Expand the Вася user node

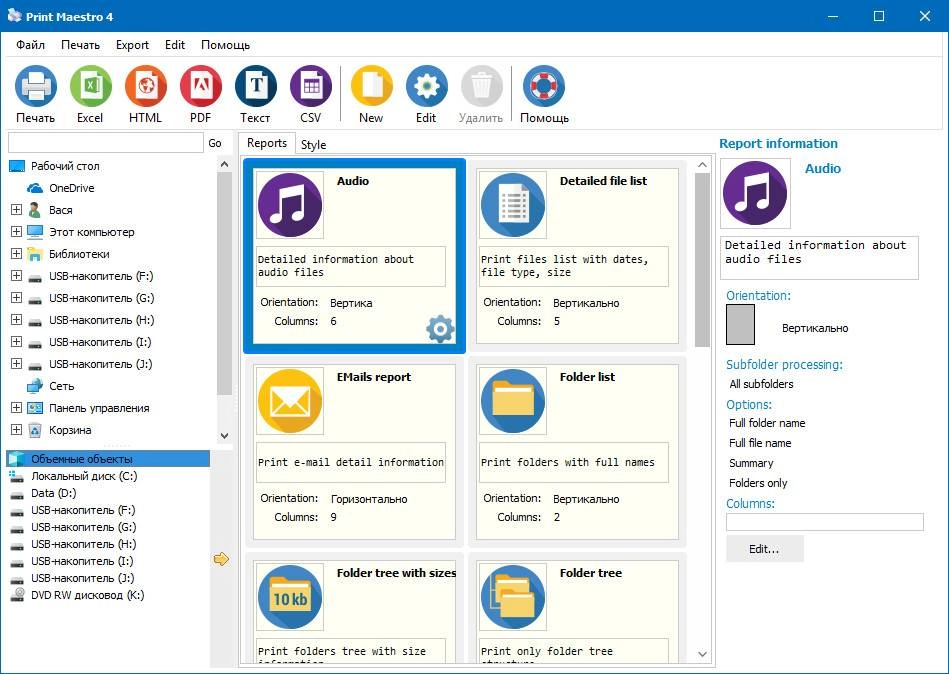click(16, 210)
